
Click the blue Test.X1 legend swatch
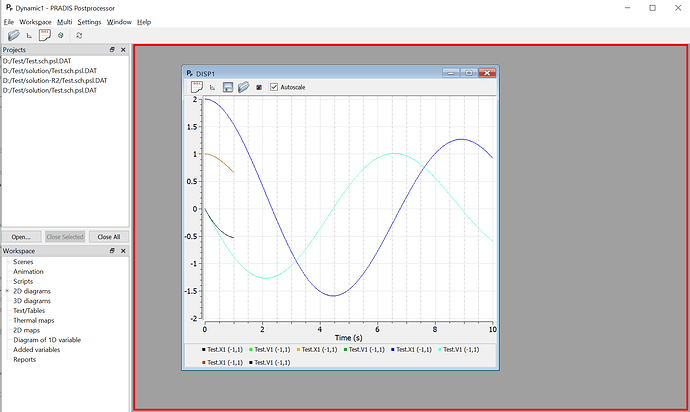coord(393,350)
